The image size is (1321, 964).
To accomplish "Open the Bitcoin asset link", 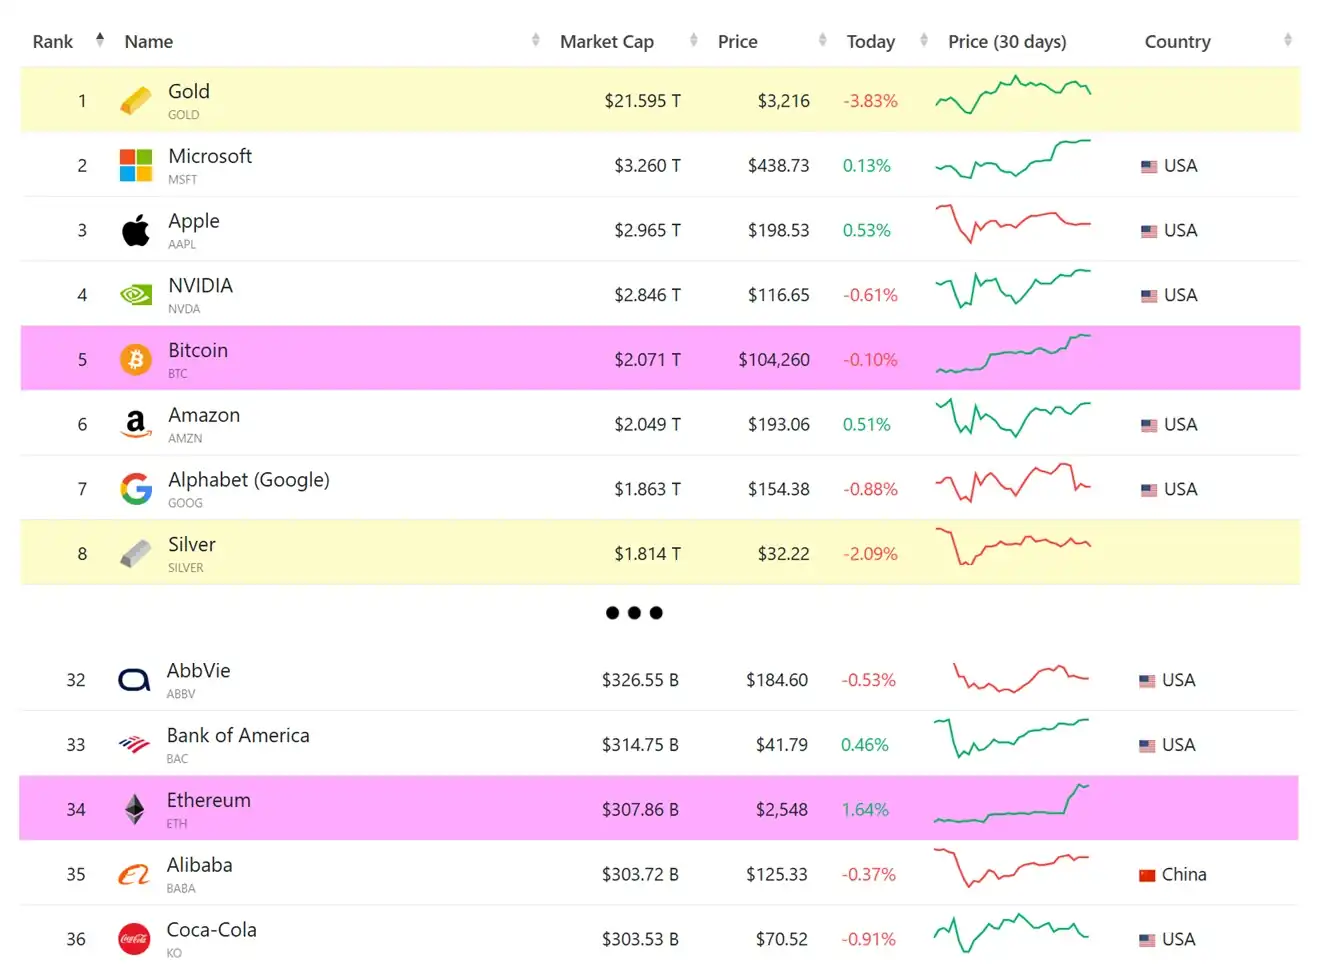I will pos(198,350).
